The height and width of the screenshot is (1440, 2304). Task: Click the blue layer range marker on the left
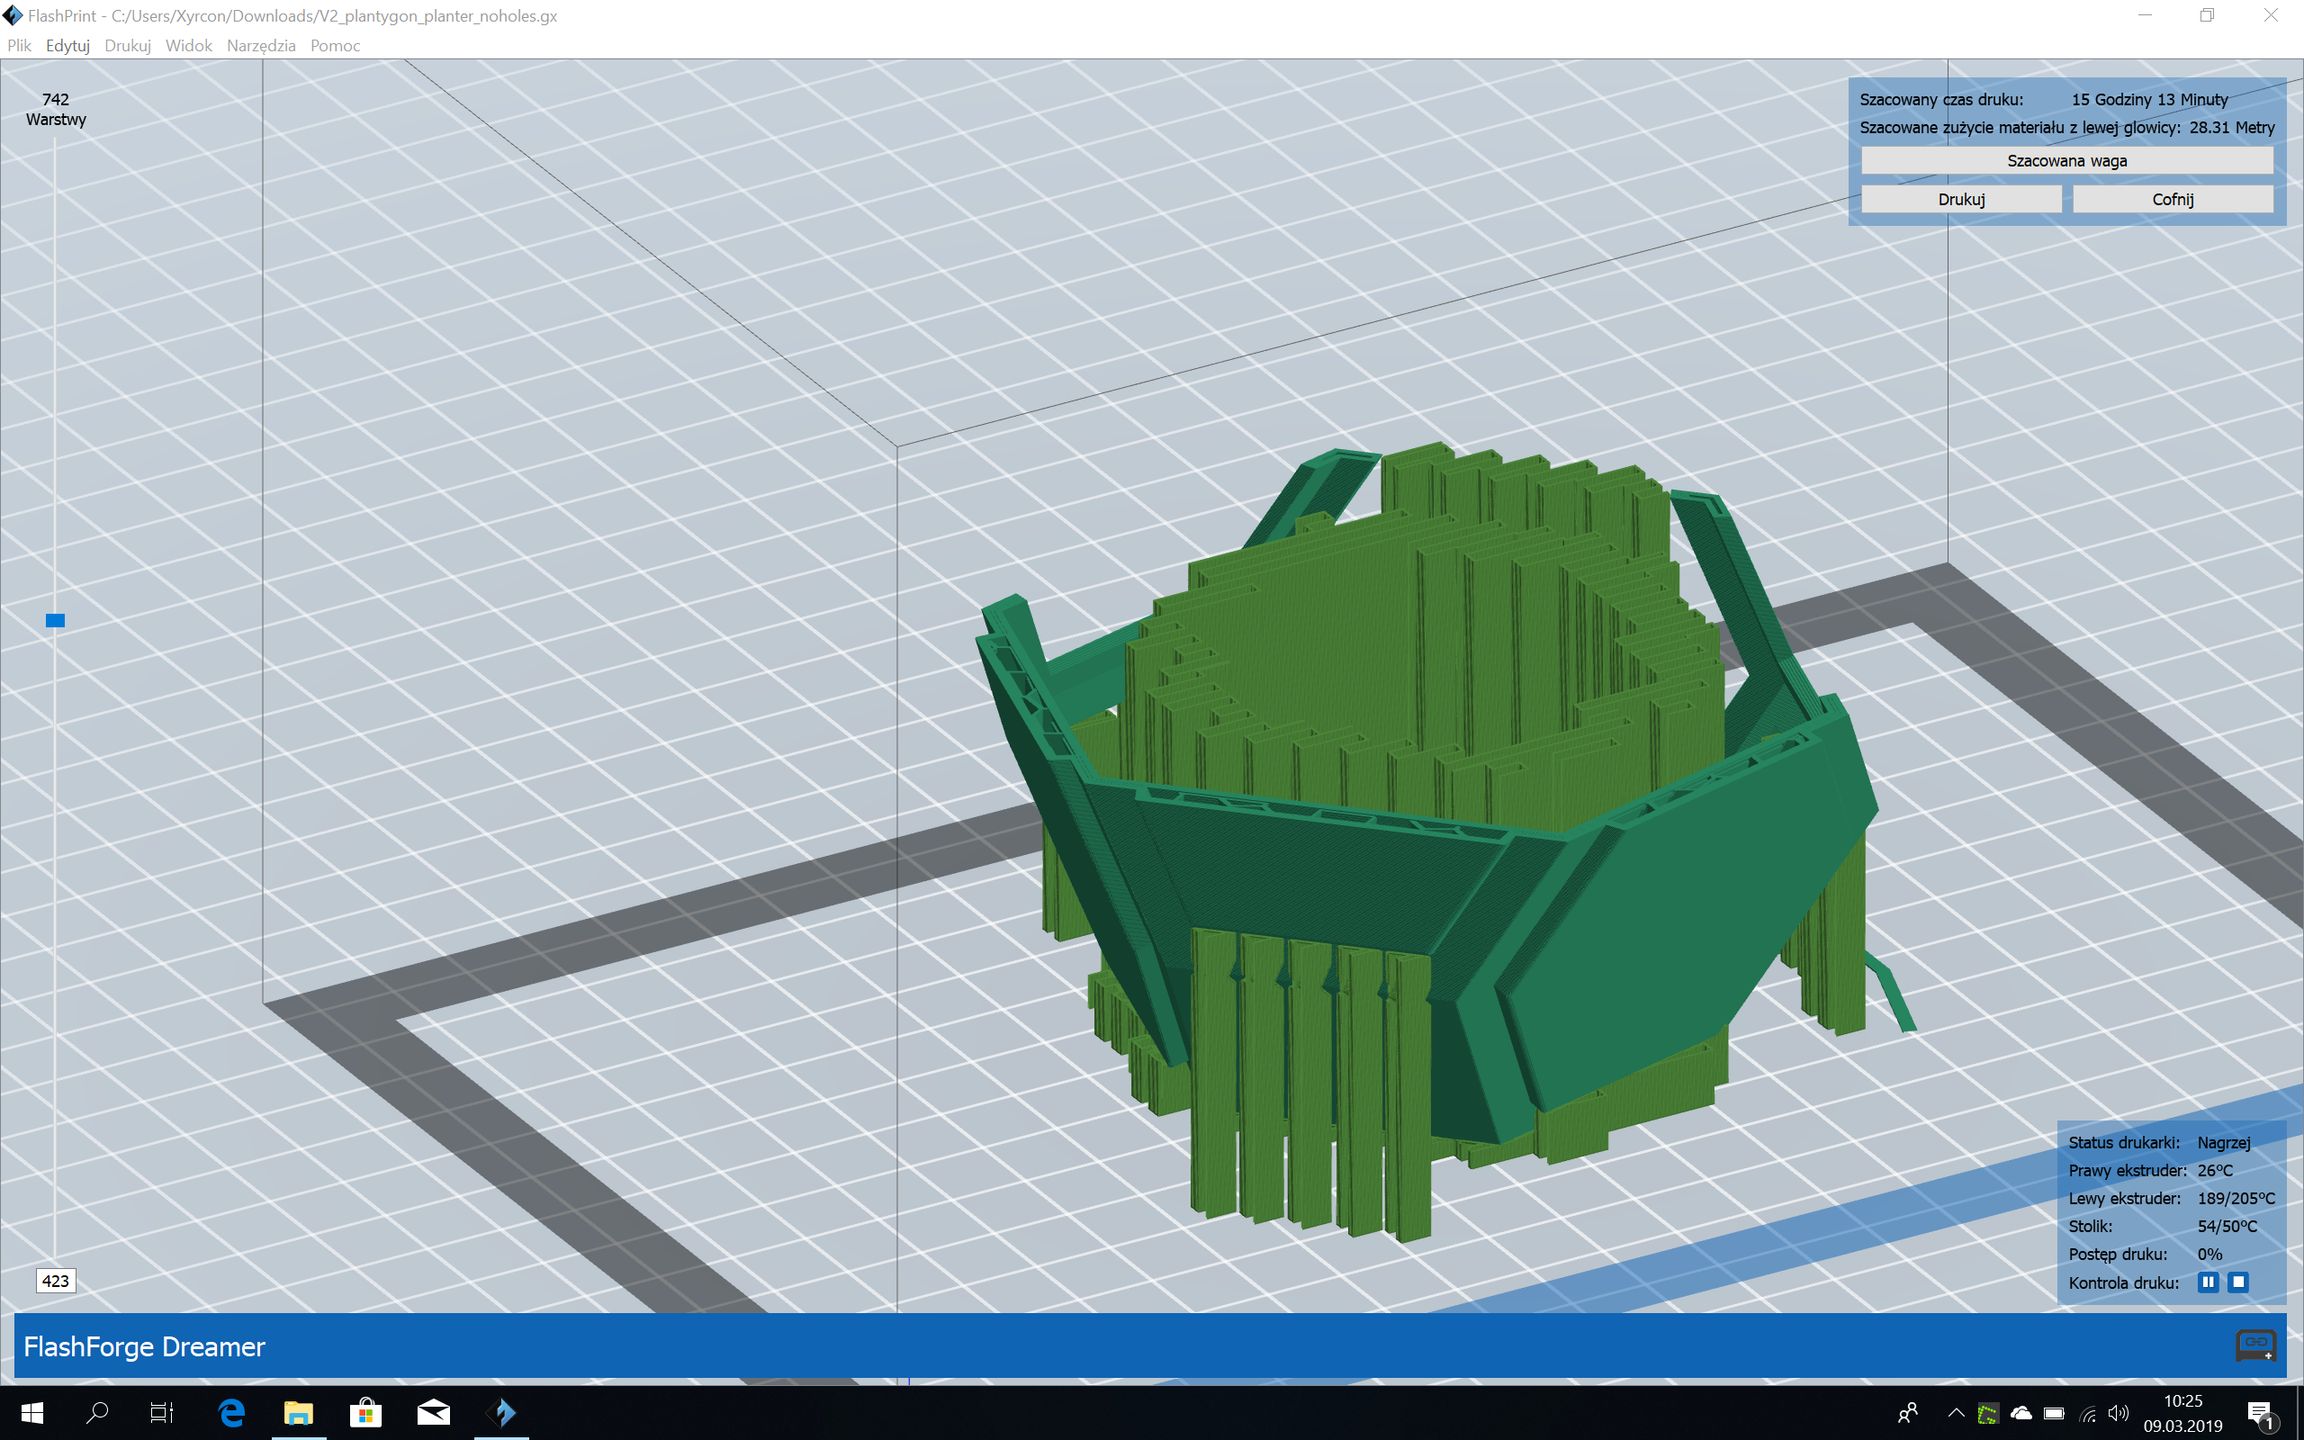click(x=55, y=620)
